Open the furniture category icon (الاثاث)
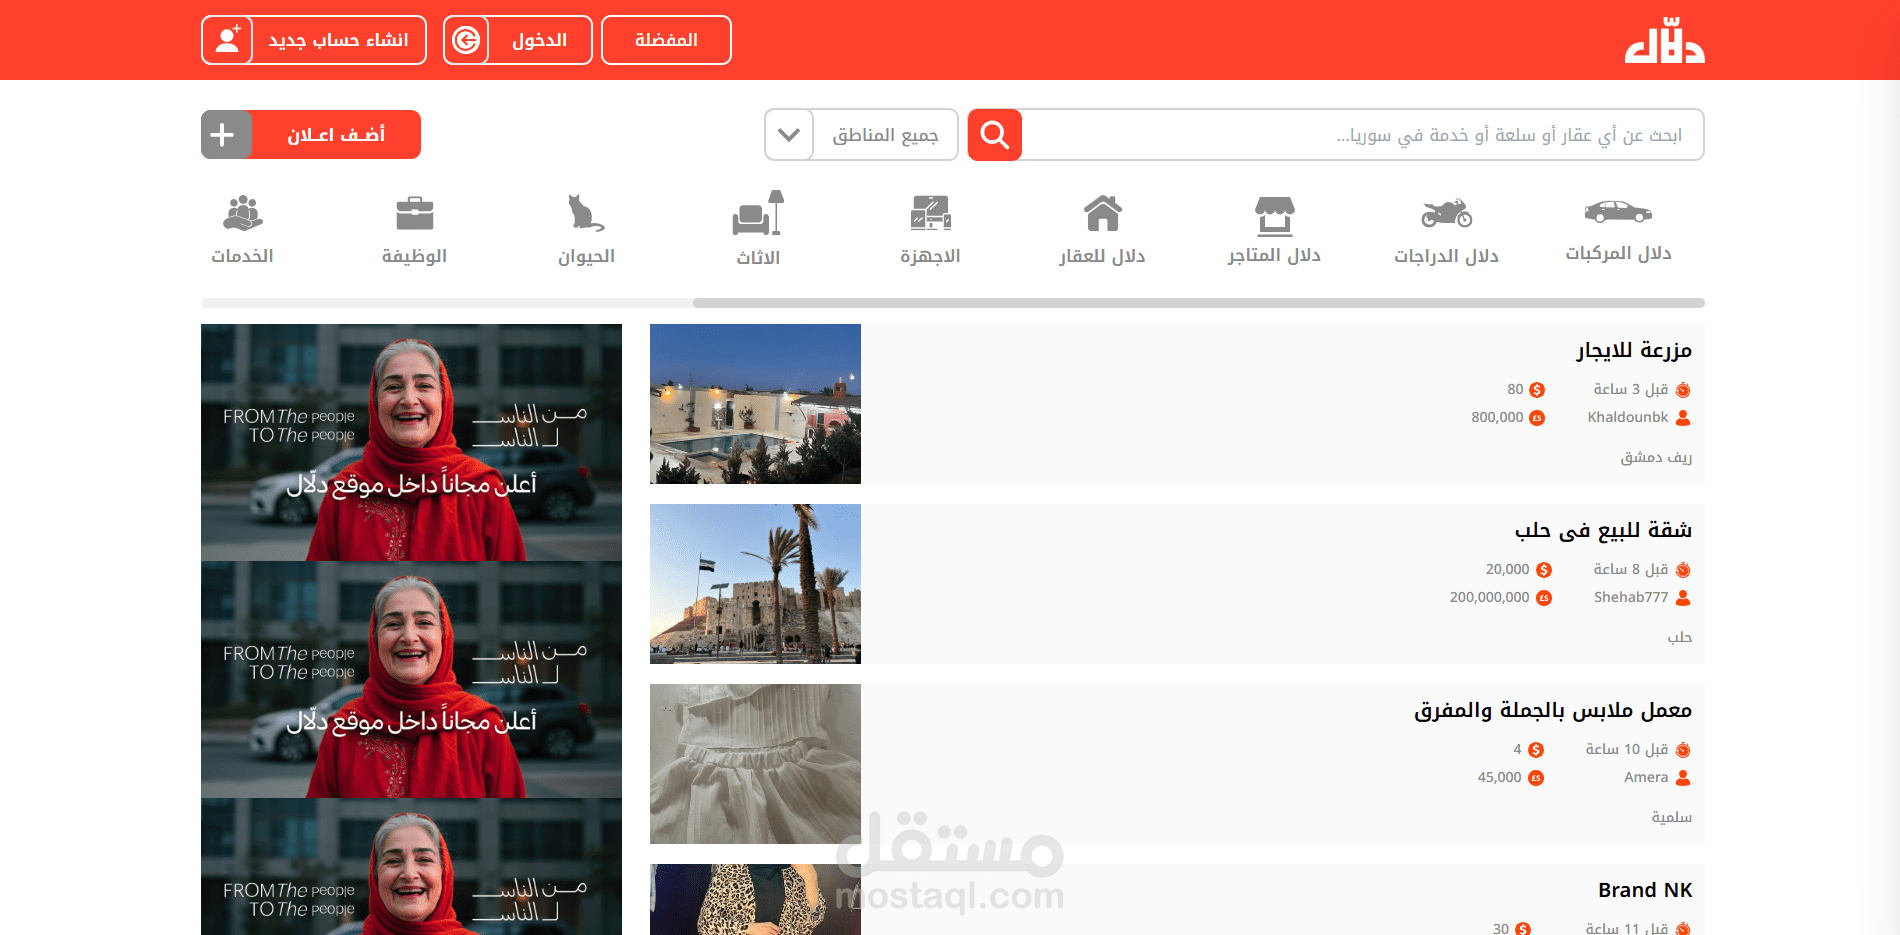Image resolution: width=1900 pixels, height=935 pixels. click(758, 213)
